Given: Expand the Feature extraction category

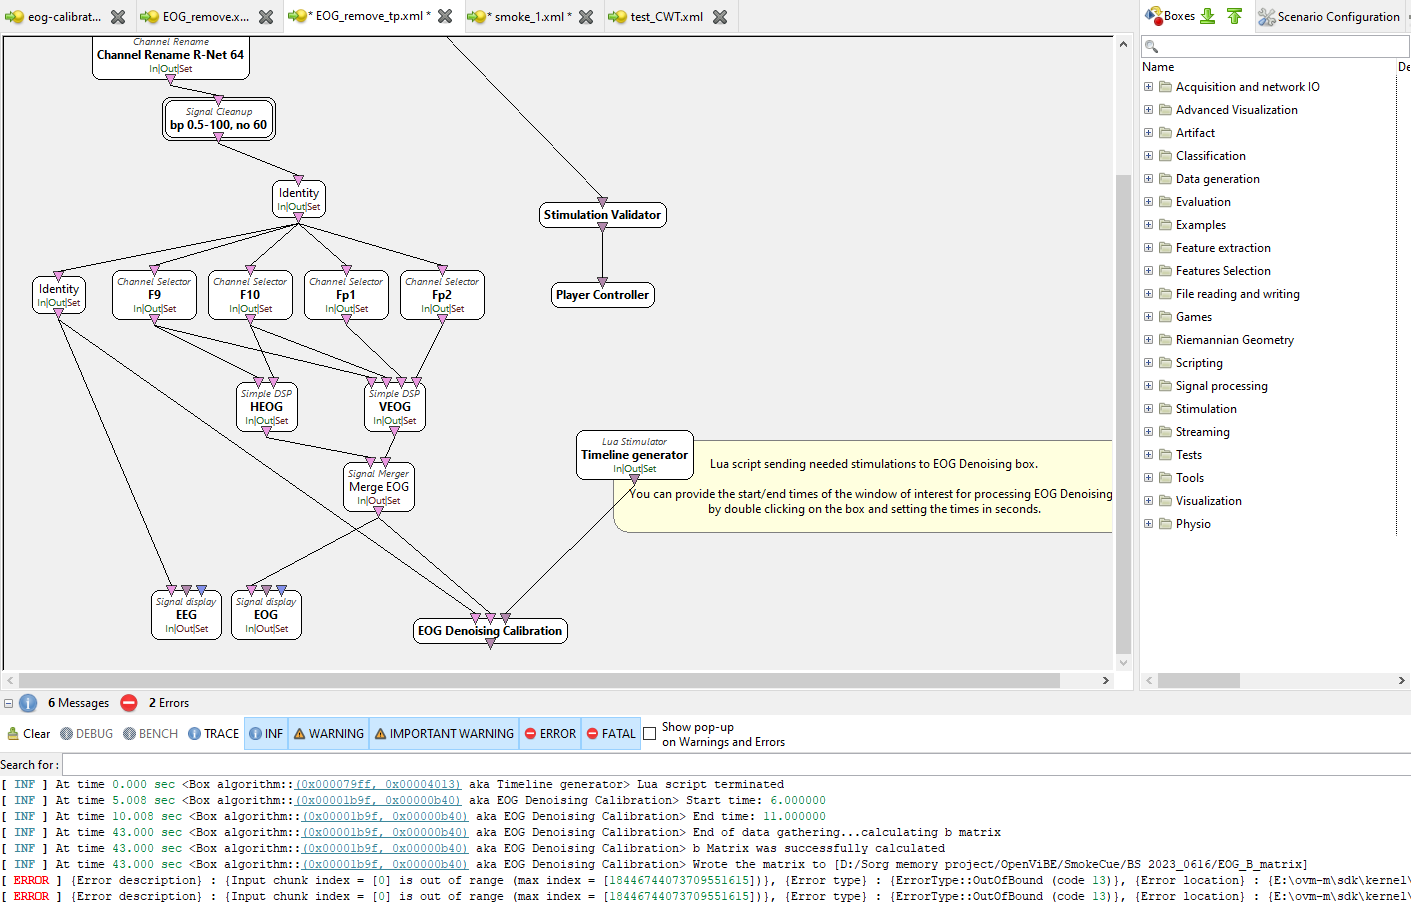Looking at the screenshot, I should click(1148, 248).
